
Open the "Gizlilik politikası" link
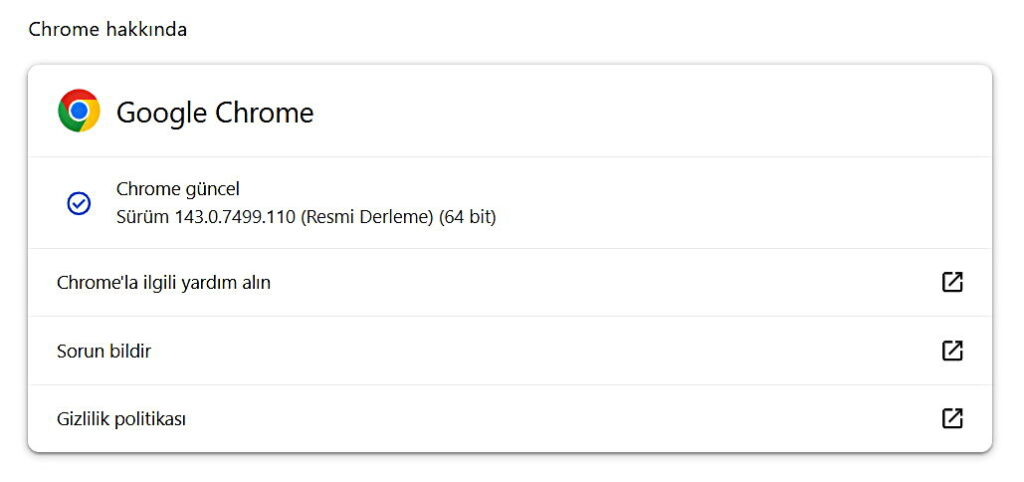[121, 419]
